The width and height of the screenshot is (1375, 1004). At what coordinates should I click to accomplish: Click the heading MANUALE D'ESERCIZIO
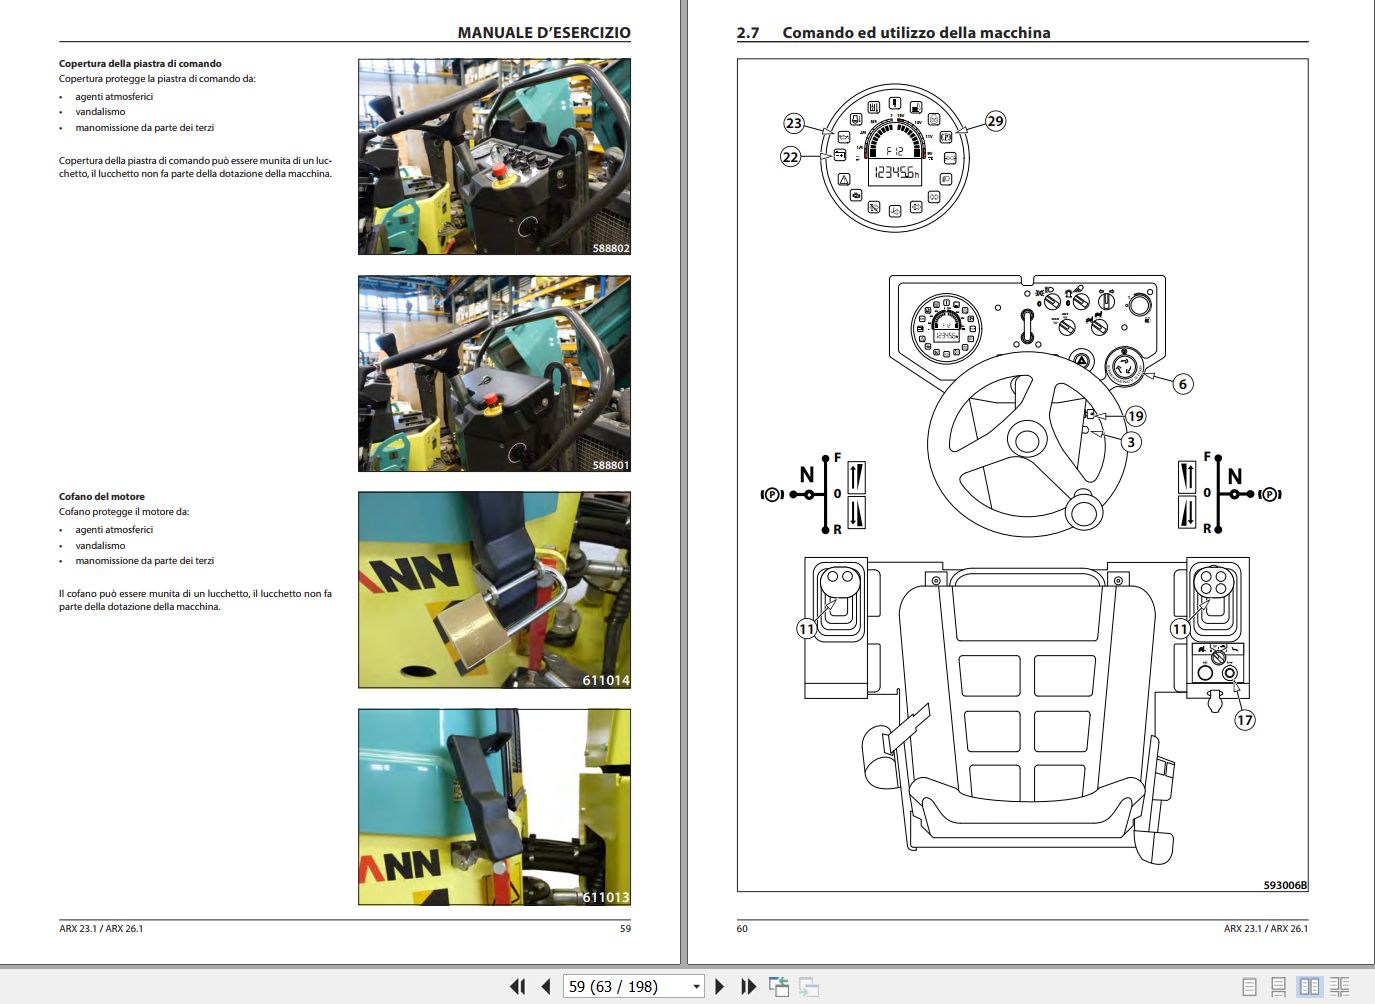tap(544, 32)
